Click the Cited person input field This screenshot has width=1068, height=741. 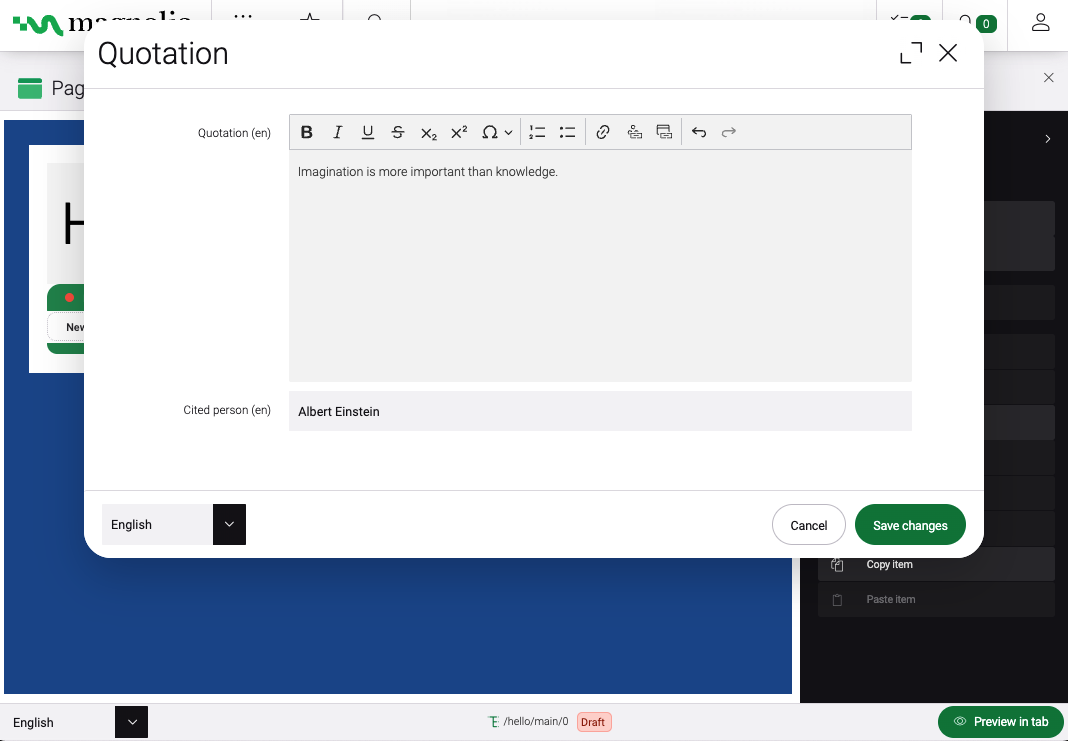click(x=600, y=411)
